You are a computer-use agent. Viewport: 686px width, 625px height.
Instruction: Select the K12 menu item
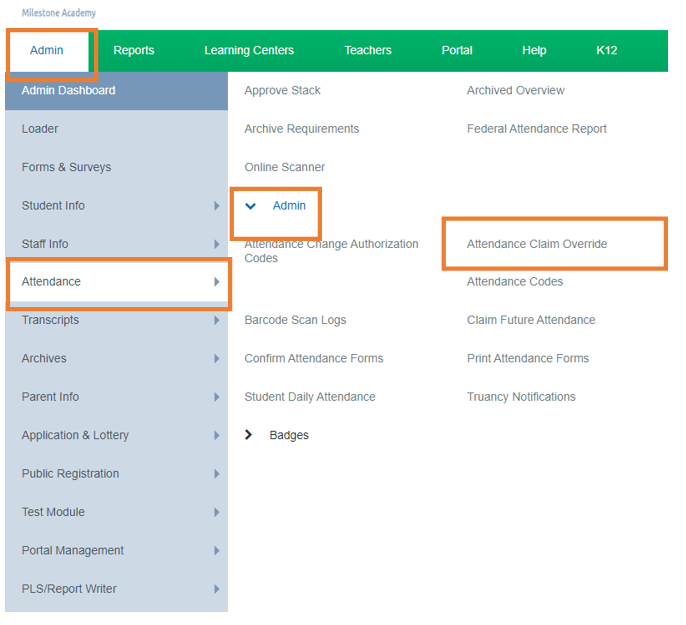click(x=606, y=51)
